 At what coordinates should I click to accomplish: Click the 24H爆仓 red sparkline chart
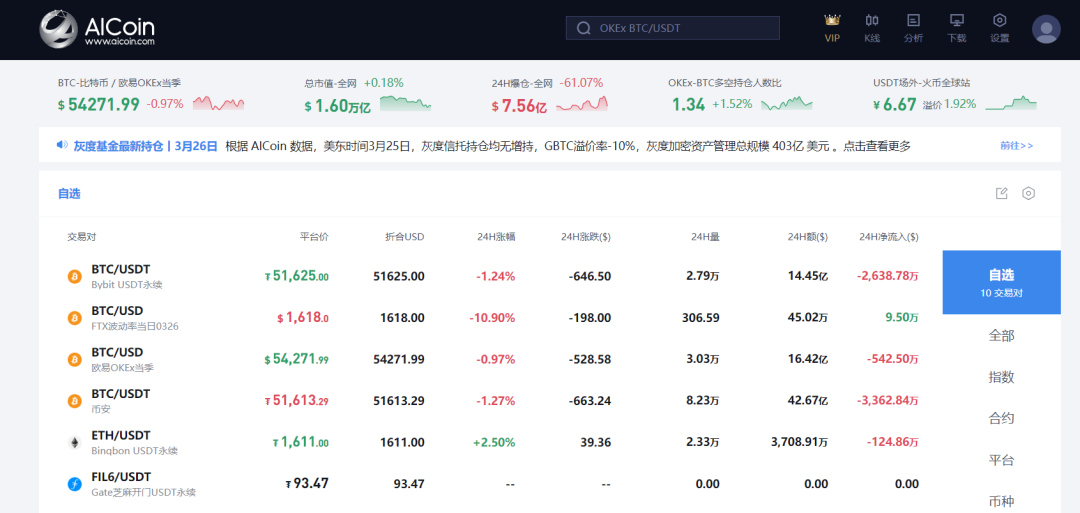coord(582,104)
